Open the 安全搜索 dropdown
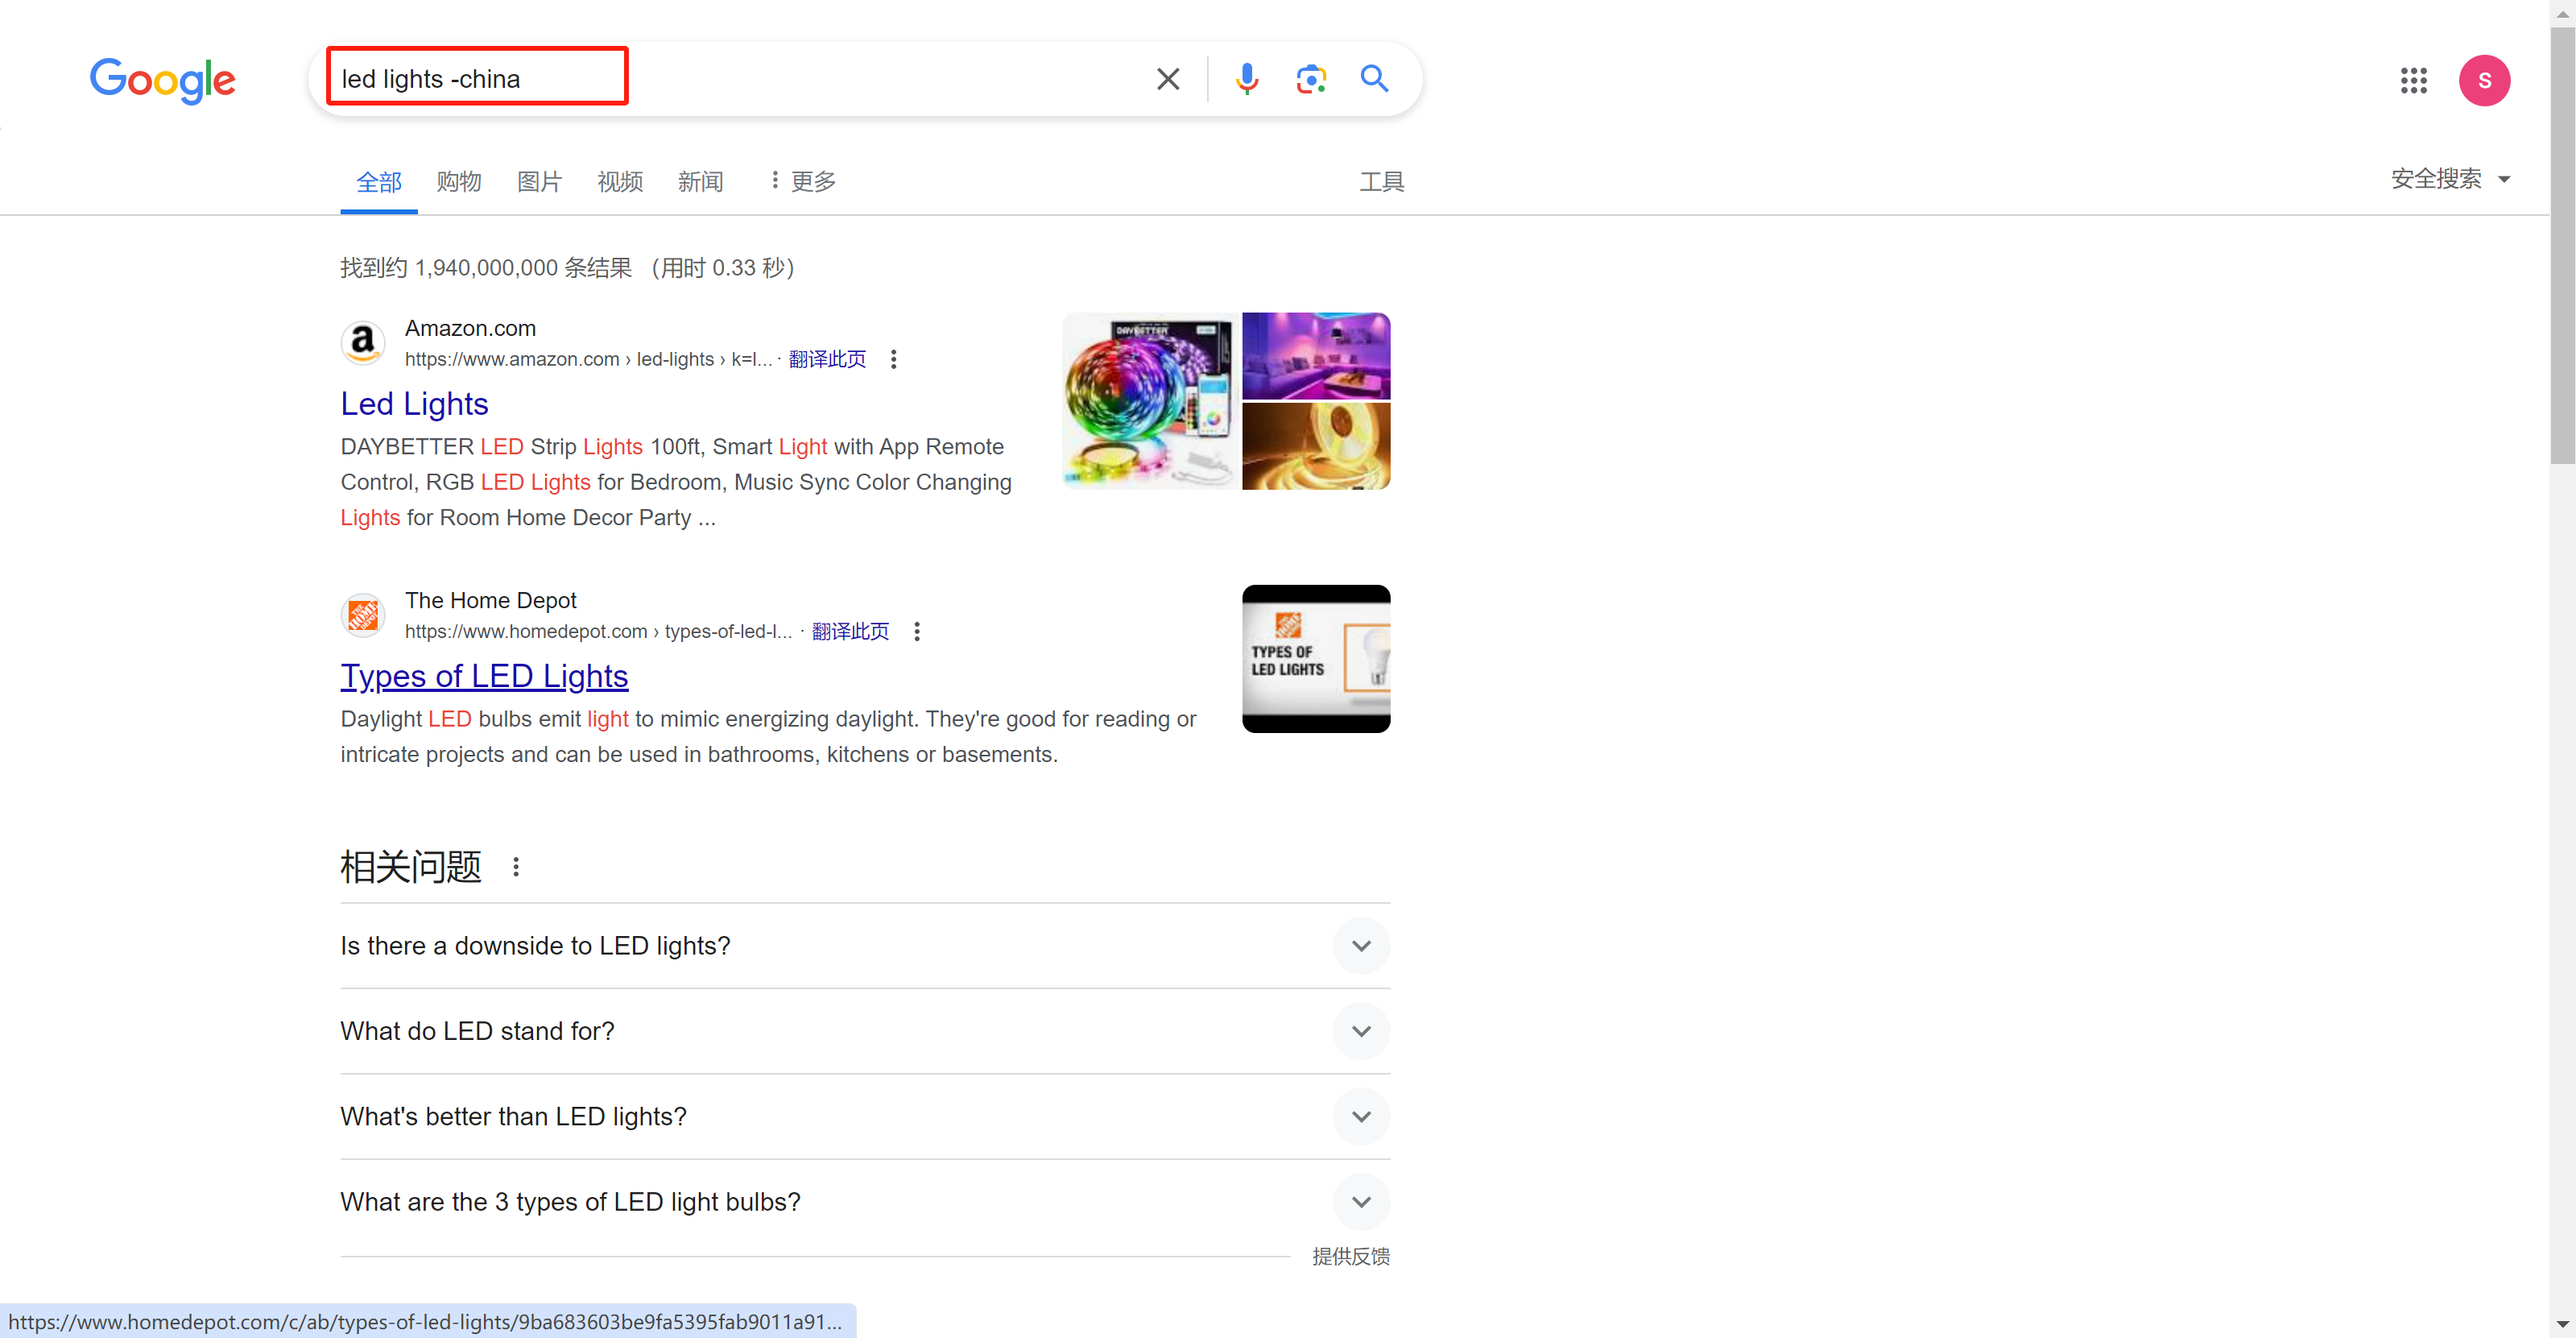The image size is (2576, 1338). coord(2449,179)
